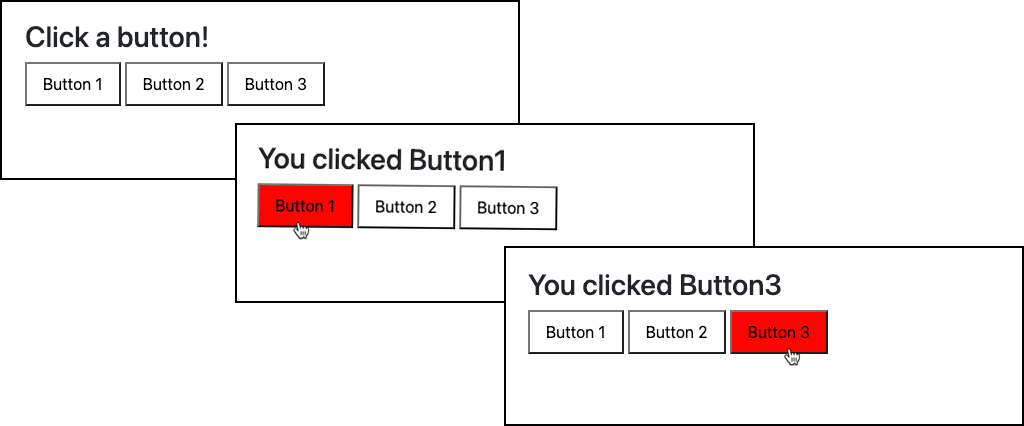
Task: Click Button 3 in "You clicked Button1" panel
Action: (x=507, y=208)
